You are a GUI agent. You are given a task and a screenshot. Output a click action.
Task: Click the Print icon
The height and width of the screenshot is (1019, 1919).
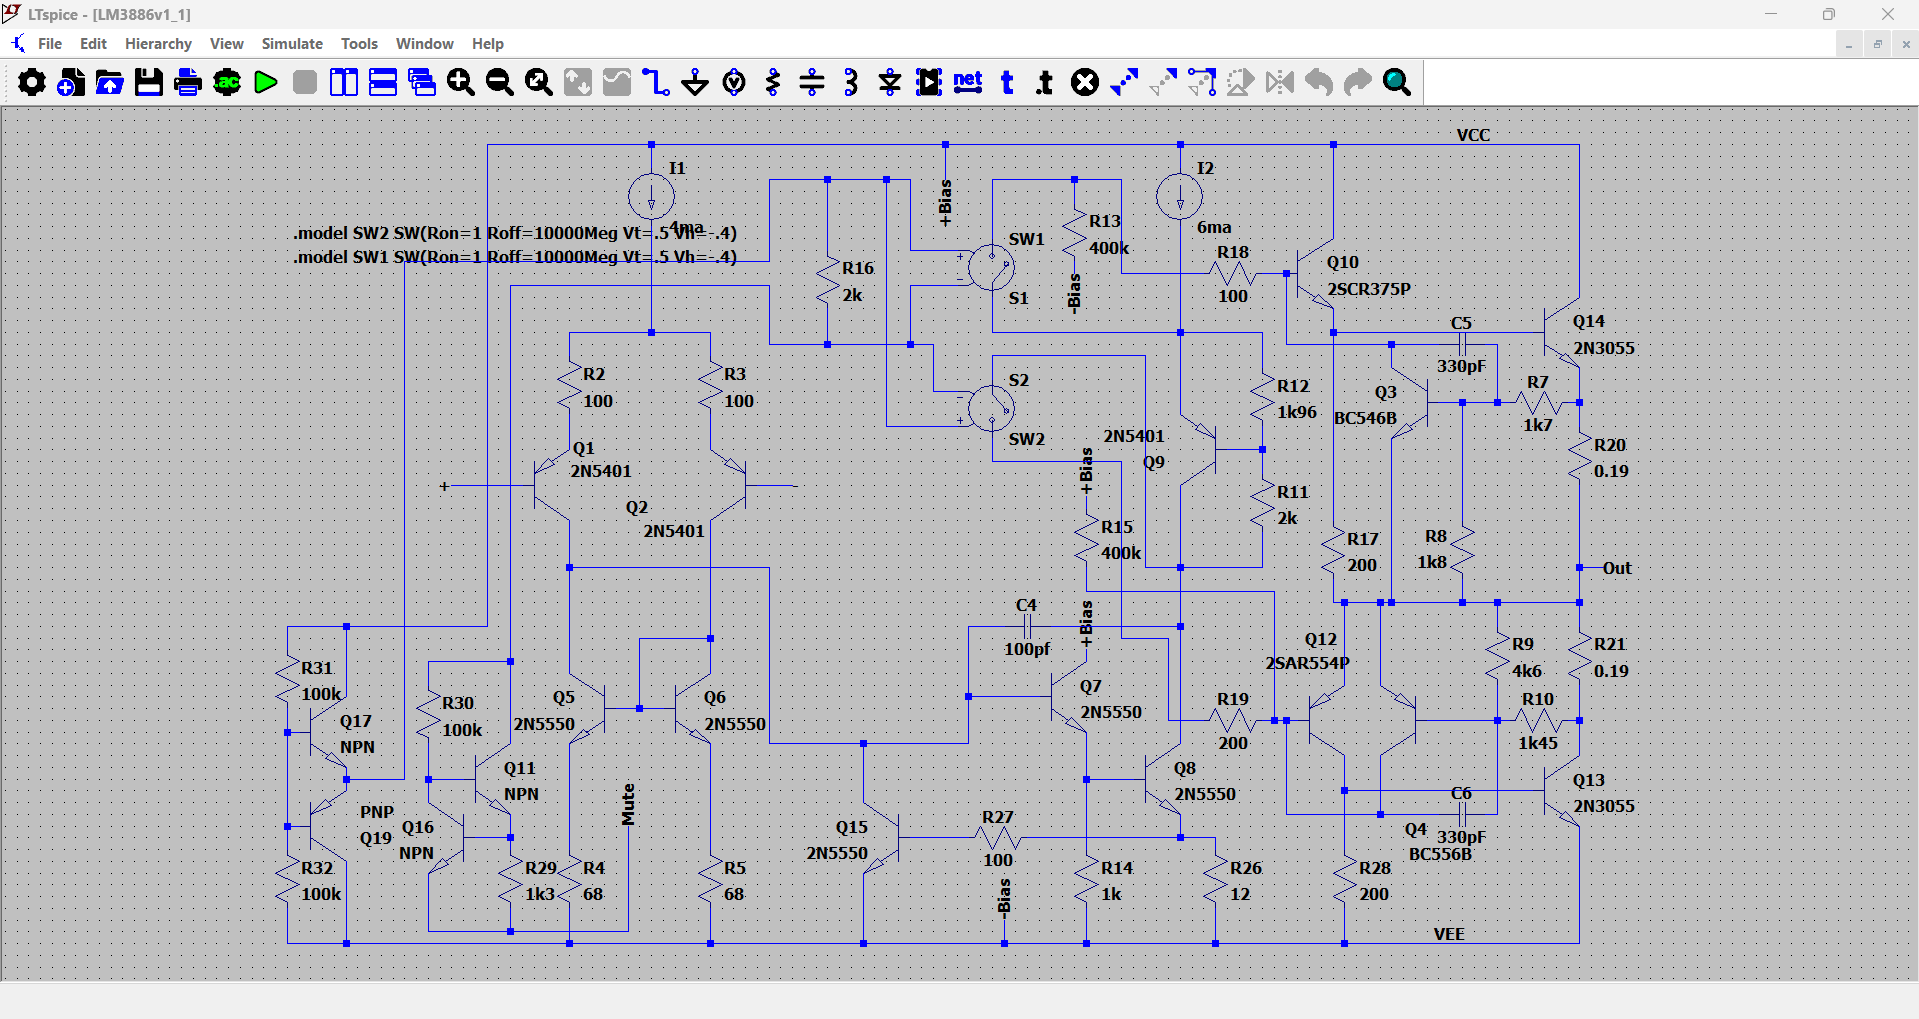point(188,82)
